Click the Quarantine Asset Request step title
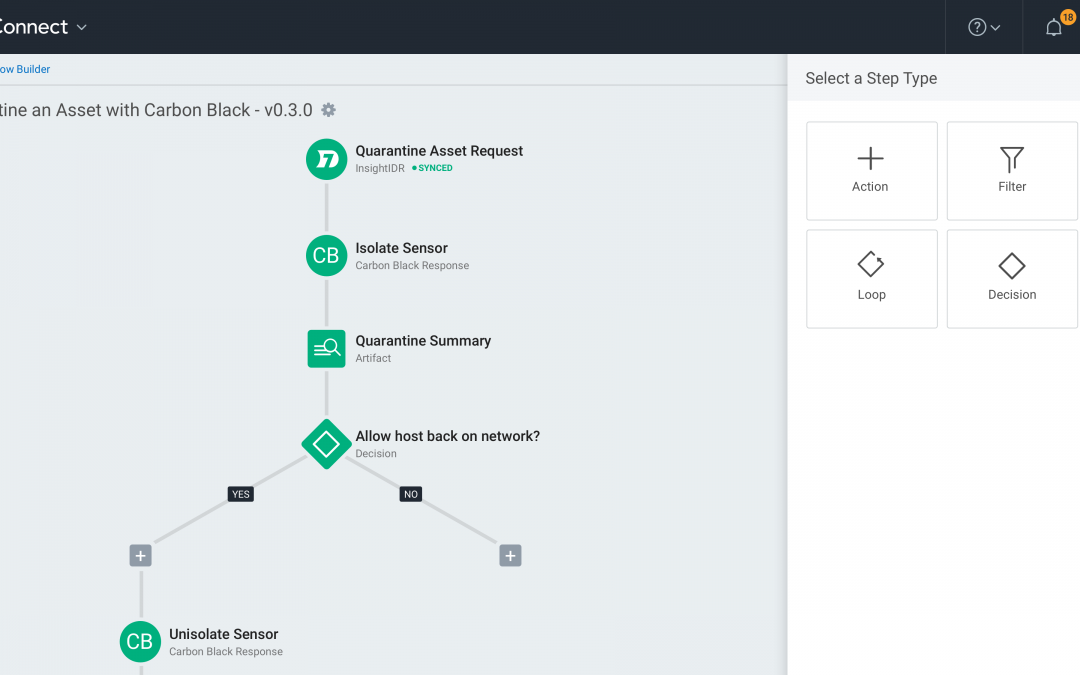1080x675 pixels. pos(439,151)
